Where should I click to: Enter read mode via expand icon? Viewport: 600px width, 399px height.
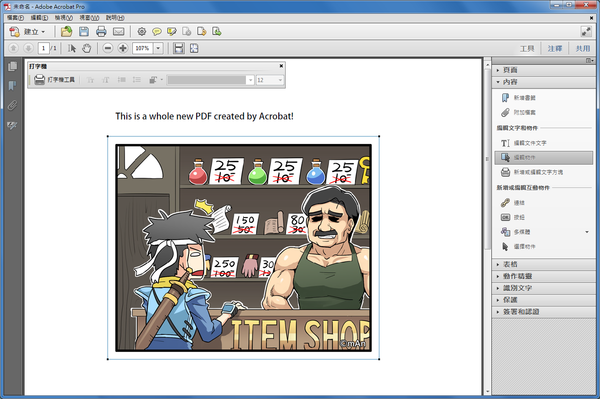click(586, 31)
